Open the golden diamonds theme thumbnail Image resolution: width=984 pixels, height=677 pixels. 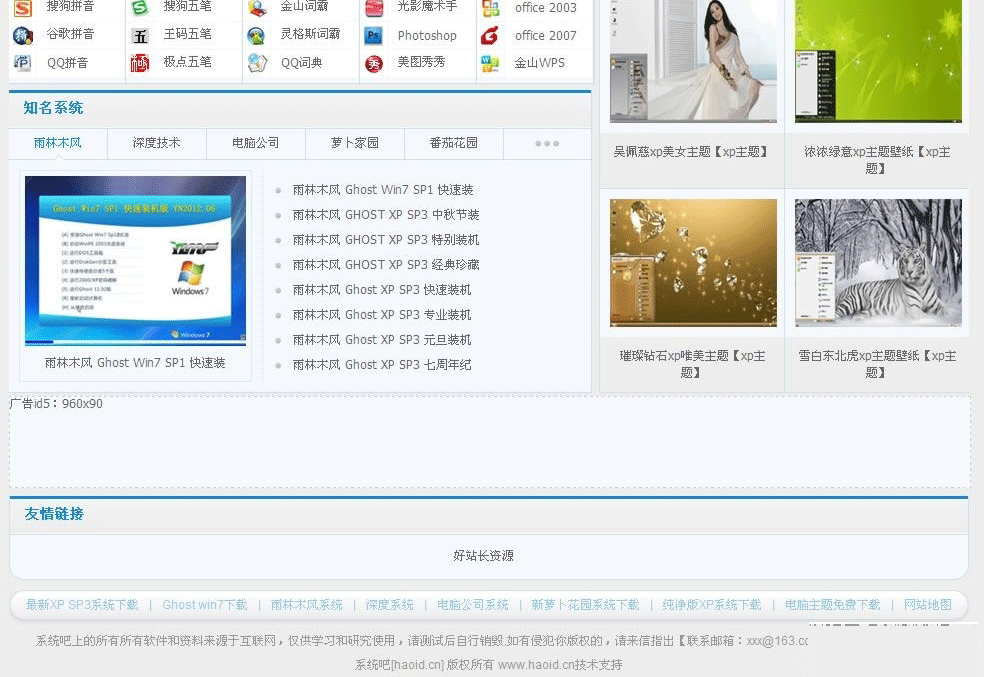pyautogui.click(x=693, y=263)
